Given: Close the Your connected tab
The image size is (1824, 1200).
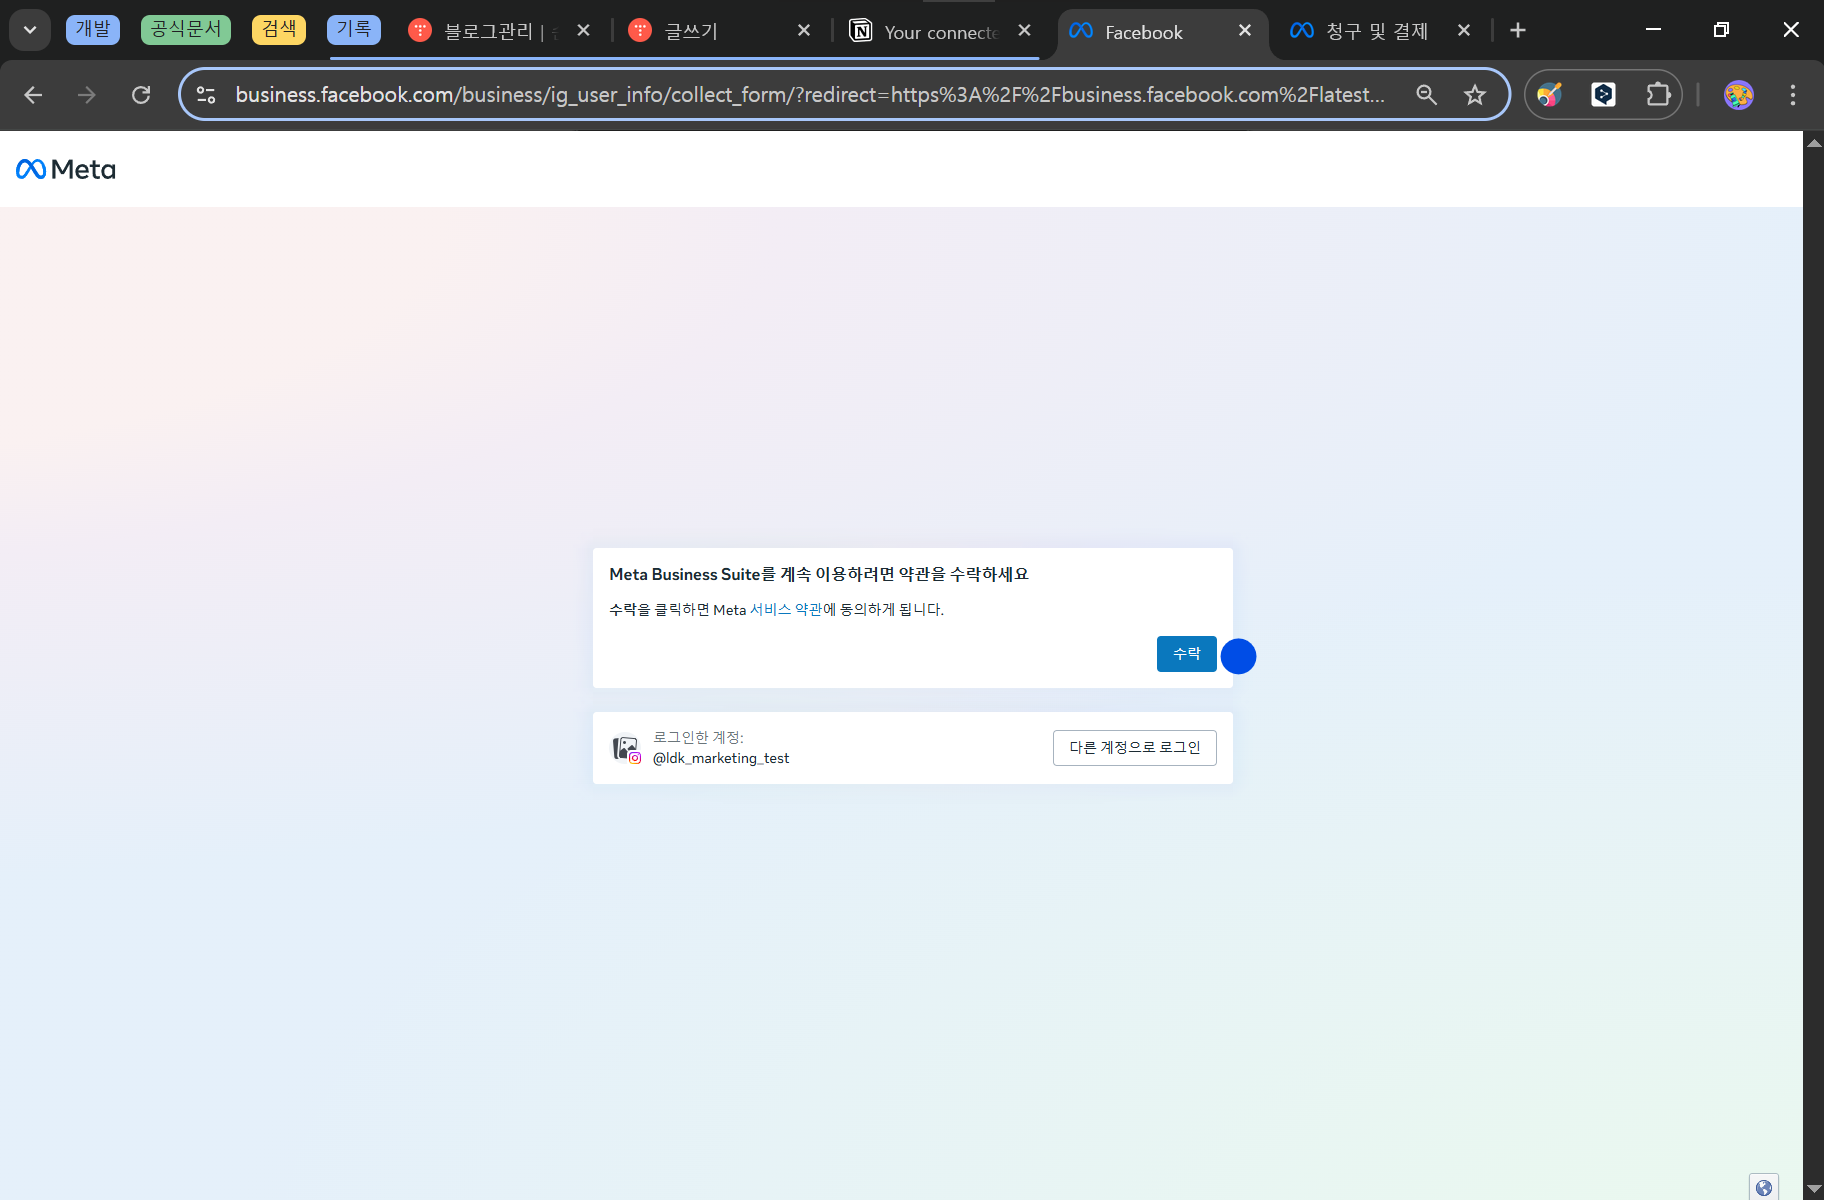Looking at the screenshot, I should point(1024,31).
